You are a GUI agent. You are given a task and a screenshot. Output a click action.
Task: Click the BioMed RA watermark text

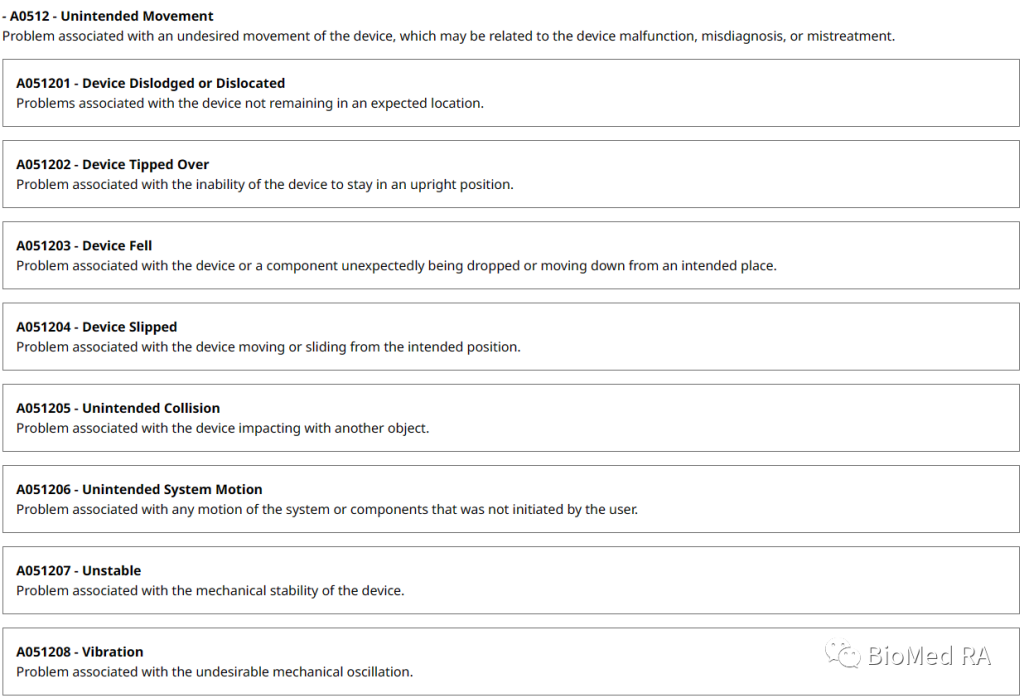point(929,656)
